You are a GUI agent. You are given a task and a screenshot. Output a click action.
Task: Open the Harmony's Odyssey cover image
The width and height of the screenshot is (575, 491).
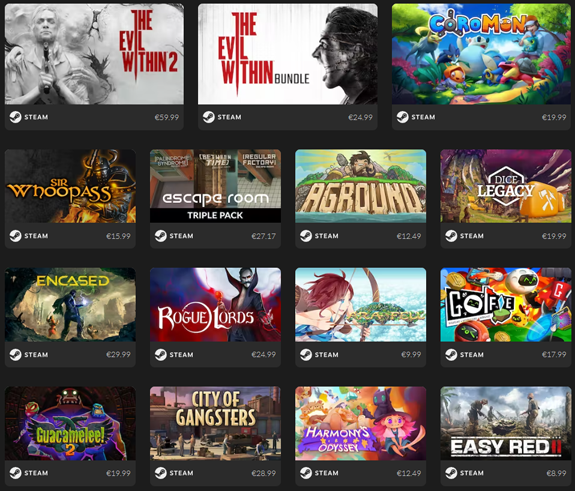point(360,423)
